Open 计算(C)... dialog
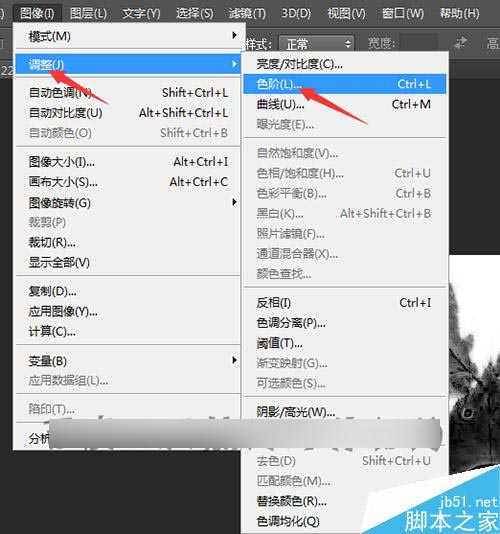 [x=128, y=331]
